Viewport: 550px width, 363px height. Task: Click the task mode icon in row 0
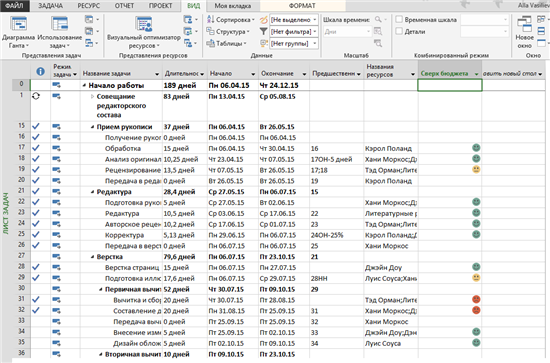(x=56, y=85)
